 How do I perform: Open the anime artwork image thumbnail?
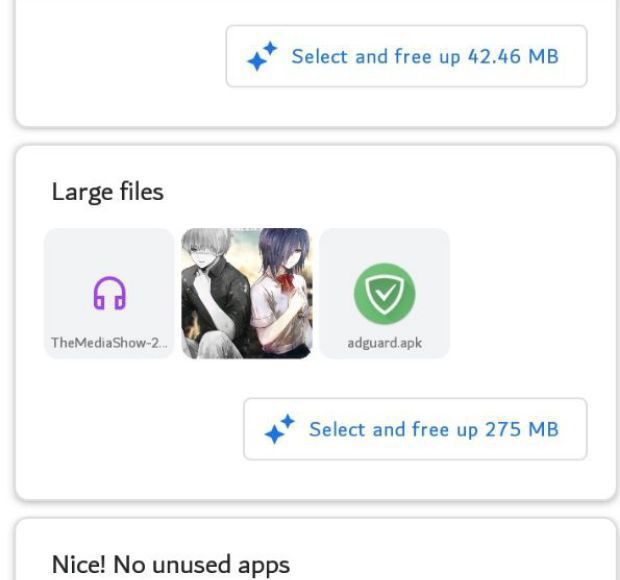[247, 293]
